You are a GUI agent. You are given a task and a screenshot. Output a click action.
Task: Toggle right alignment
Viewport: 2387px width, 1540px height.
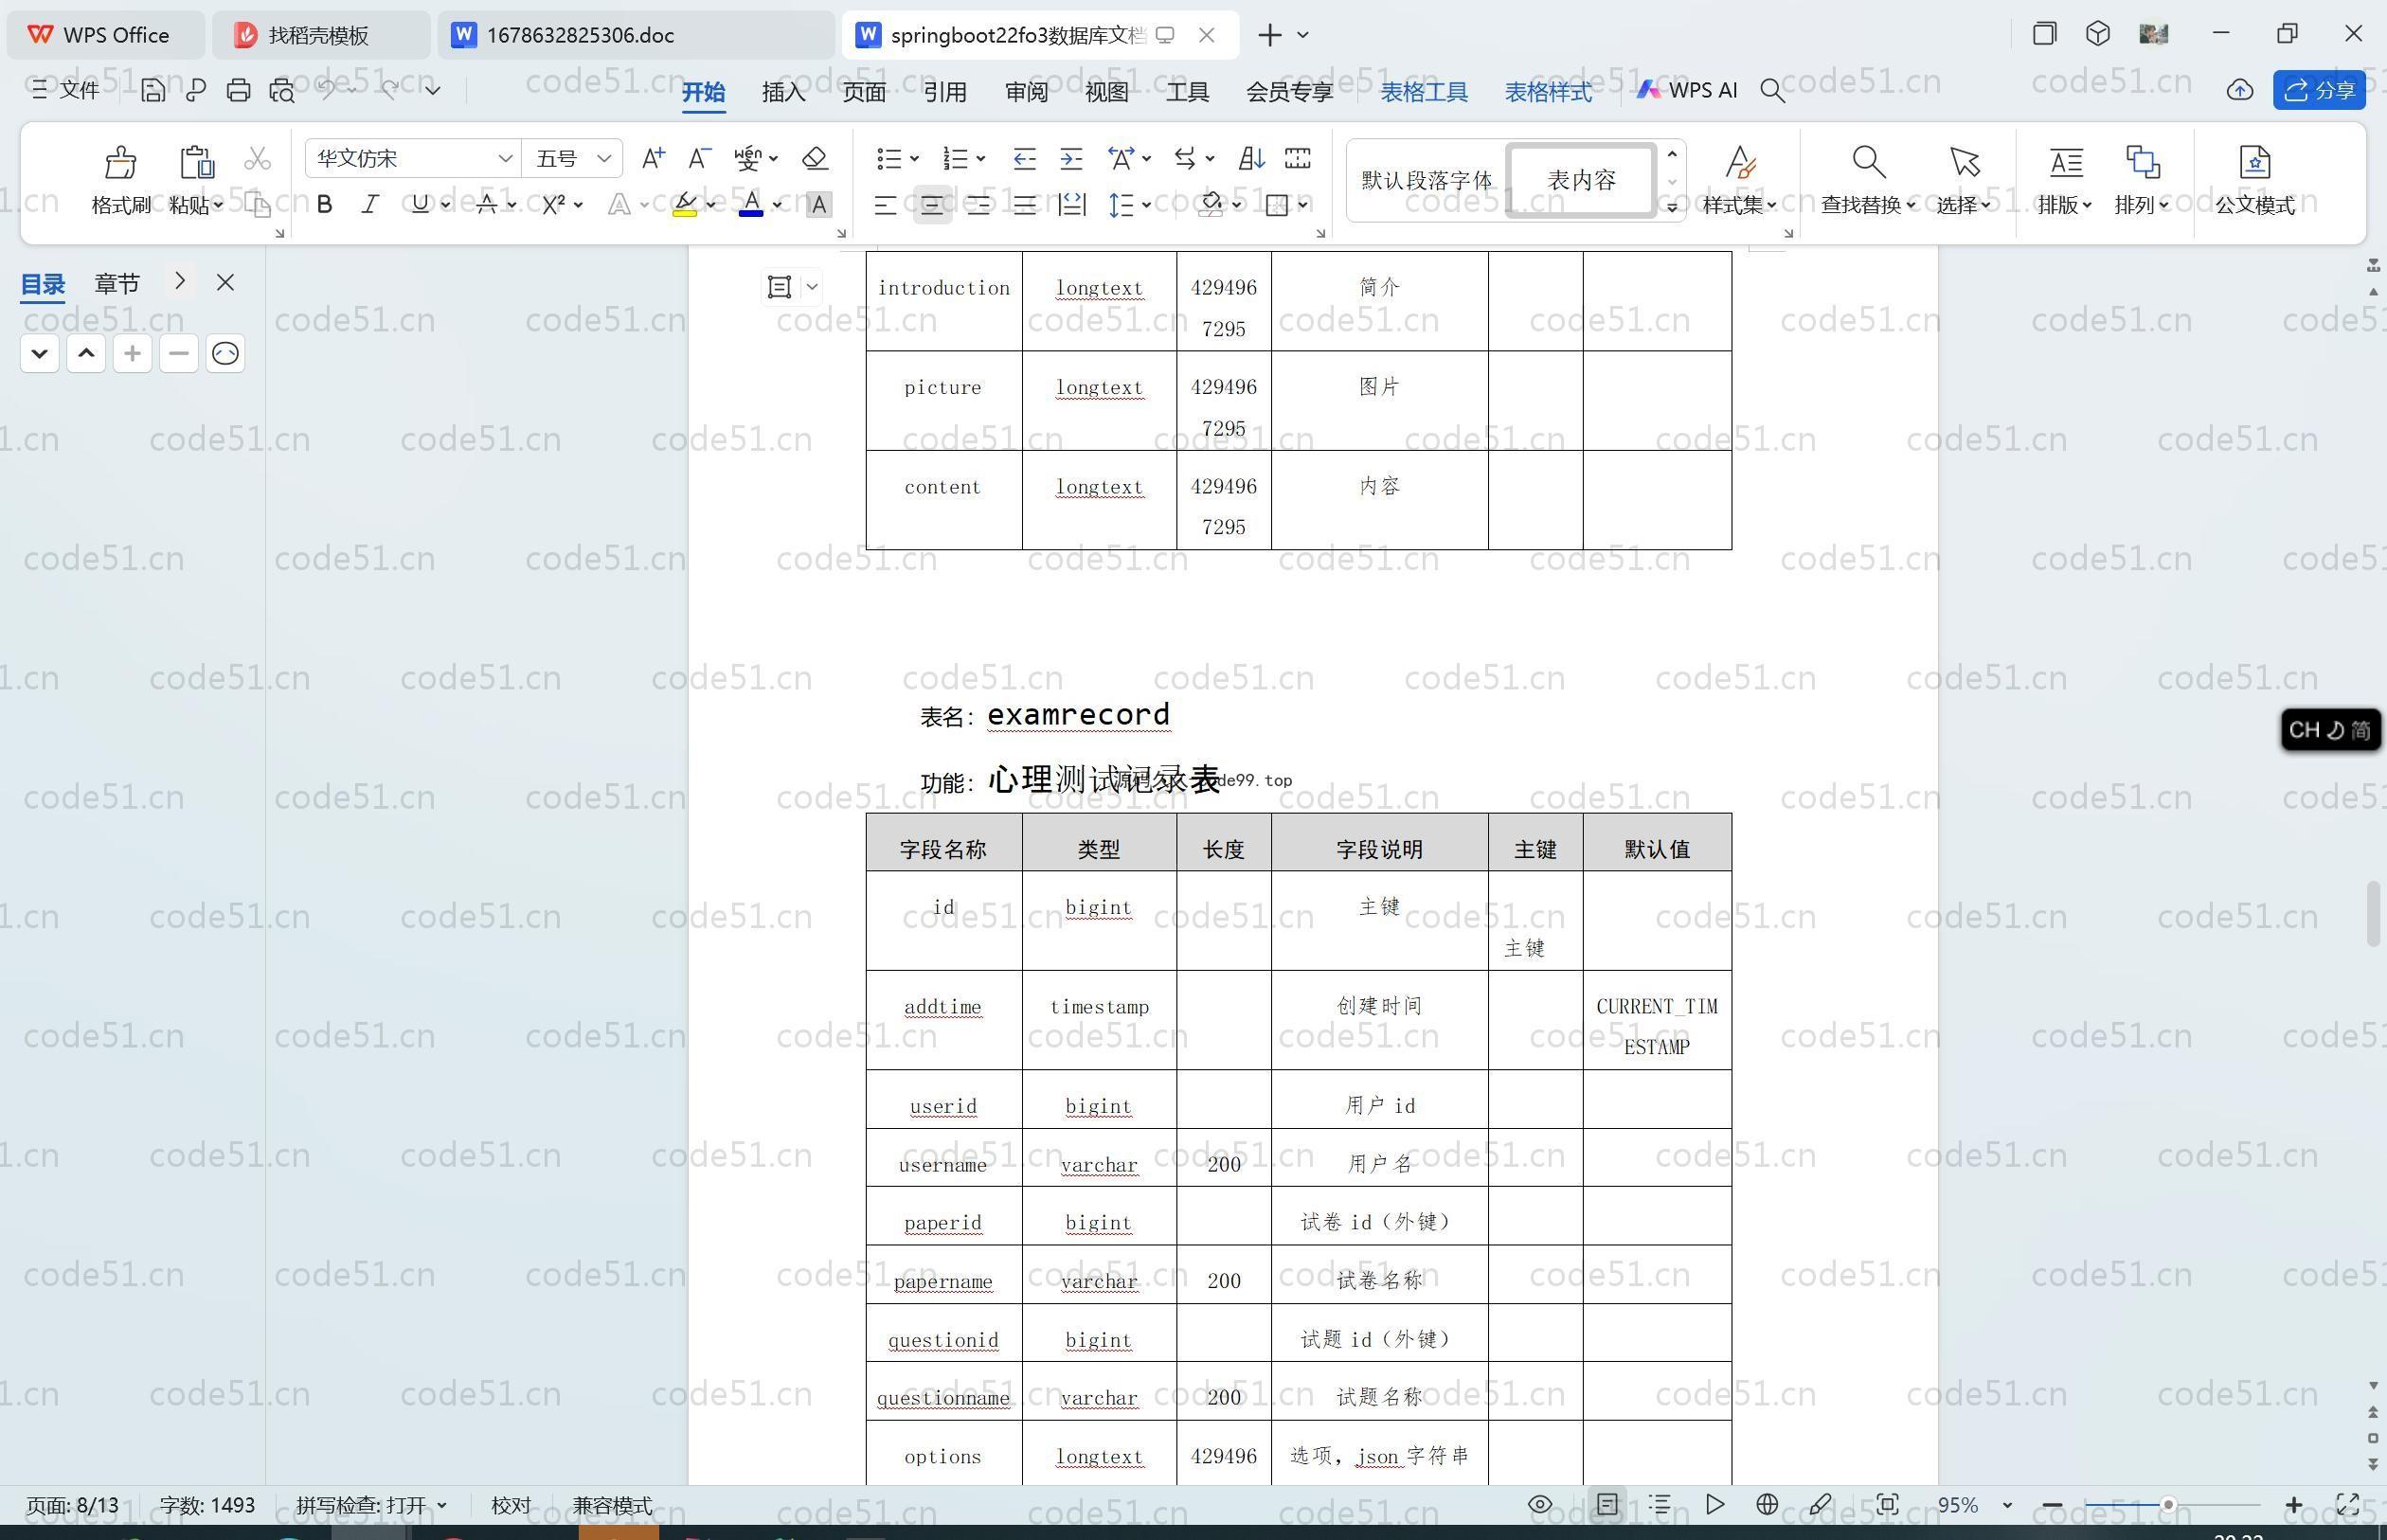click(978, 205)
